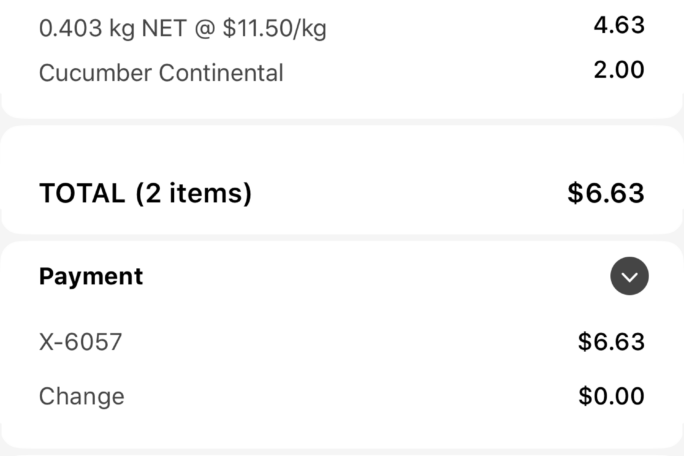The width and height of the screenshot is (684, 456).
Task: Select the Cucumber Continental item
Action: [161, 73]
